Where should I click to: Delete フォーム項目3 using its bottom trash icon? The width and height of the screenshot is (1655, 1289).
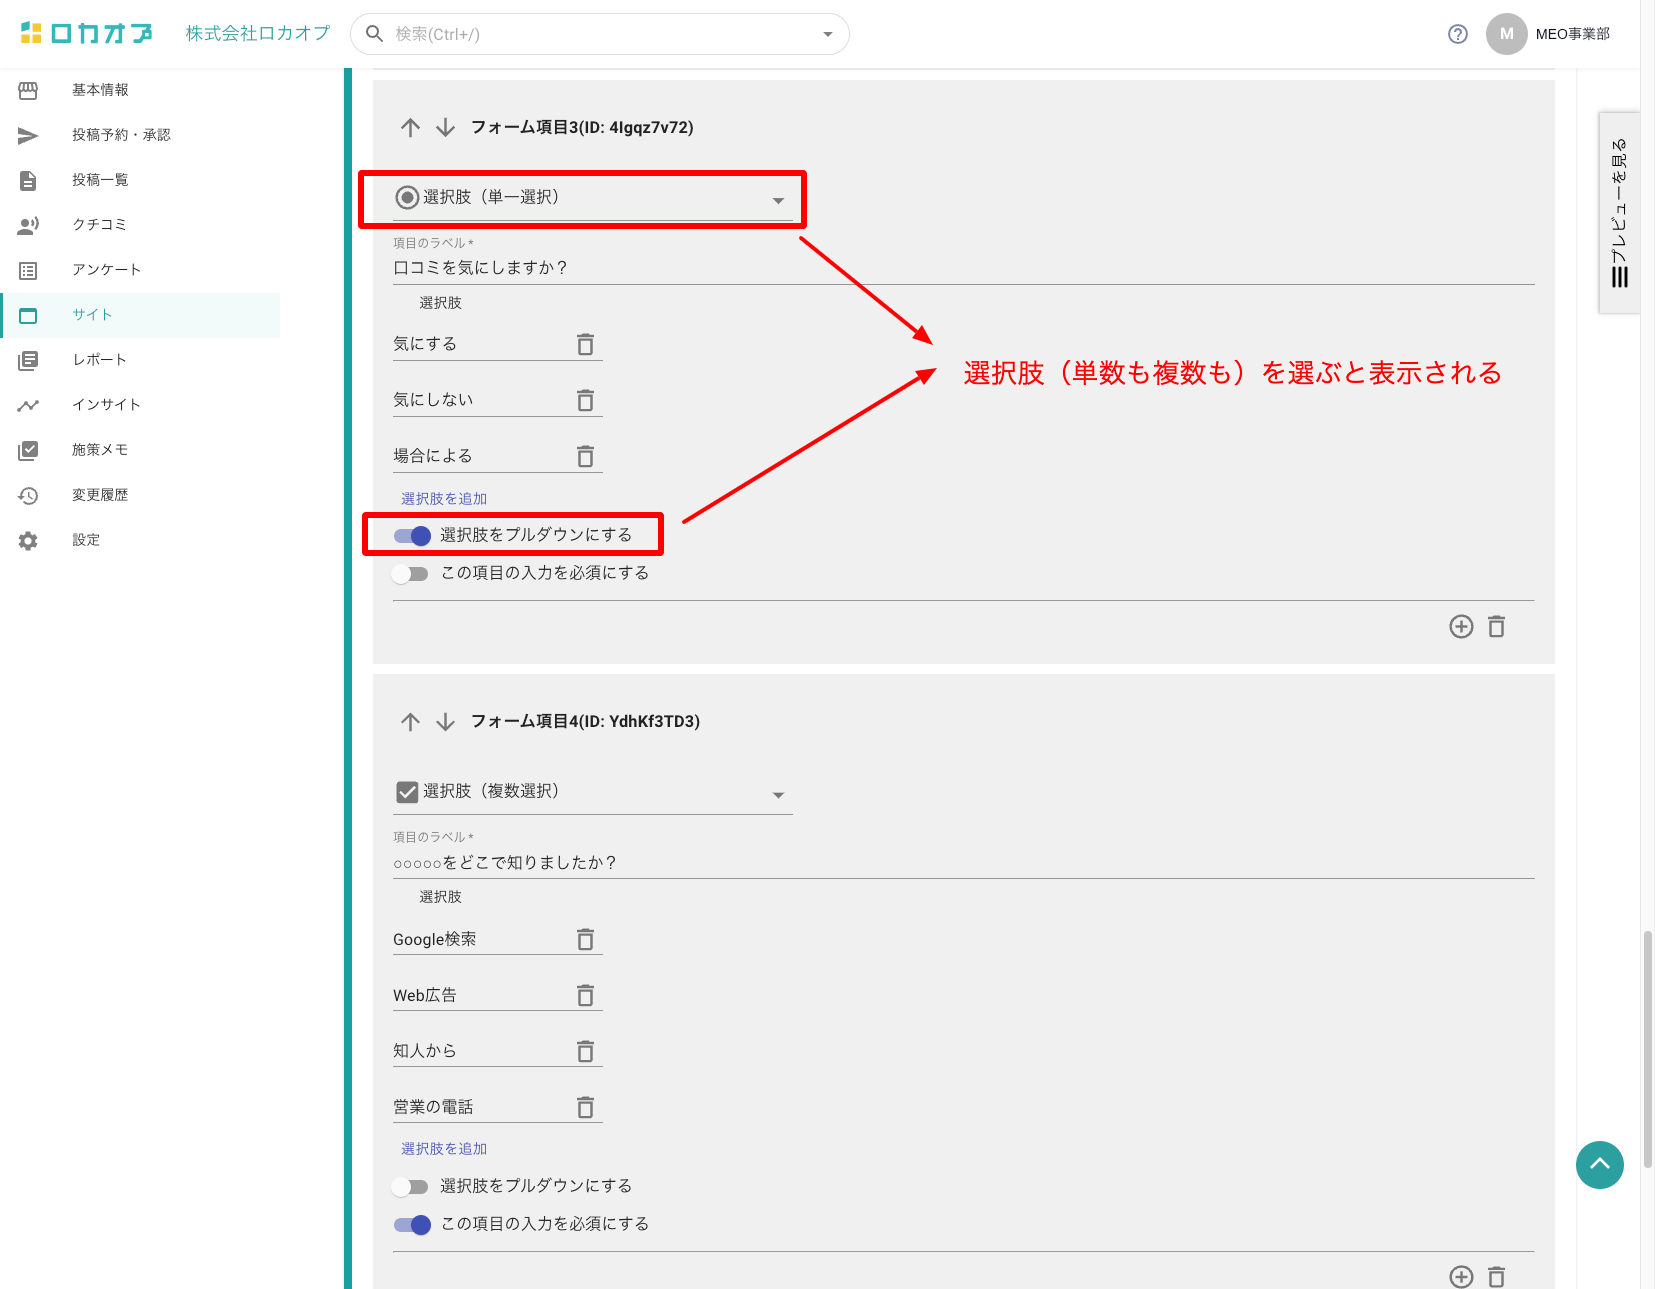pyautogui.click(x=1496, y=626)
